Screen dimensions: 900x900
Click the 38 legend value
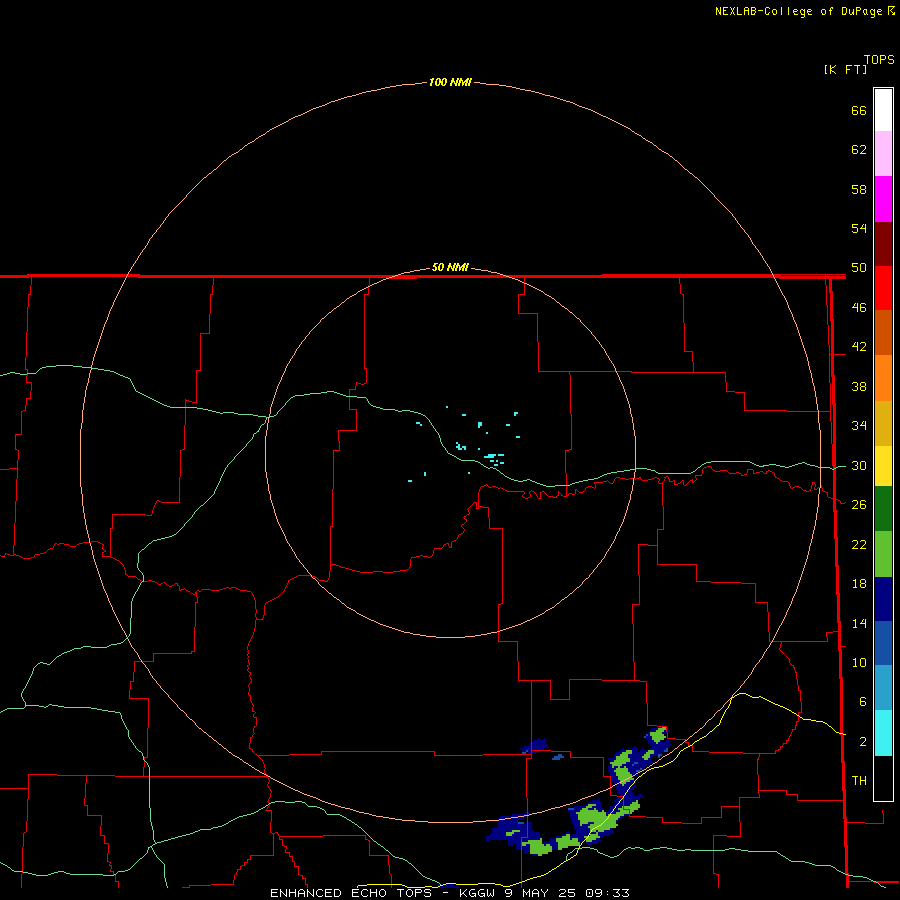(x=859, y=387)
